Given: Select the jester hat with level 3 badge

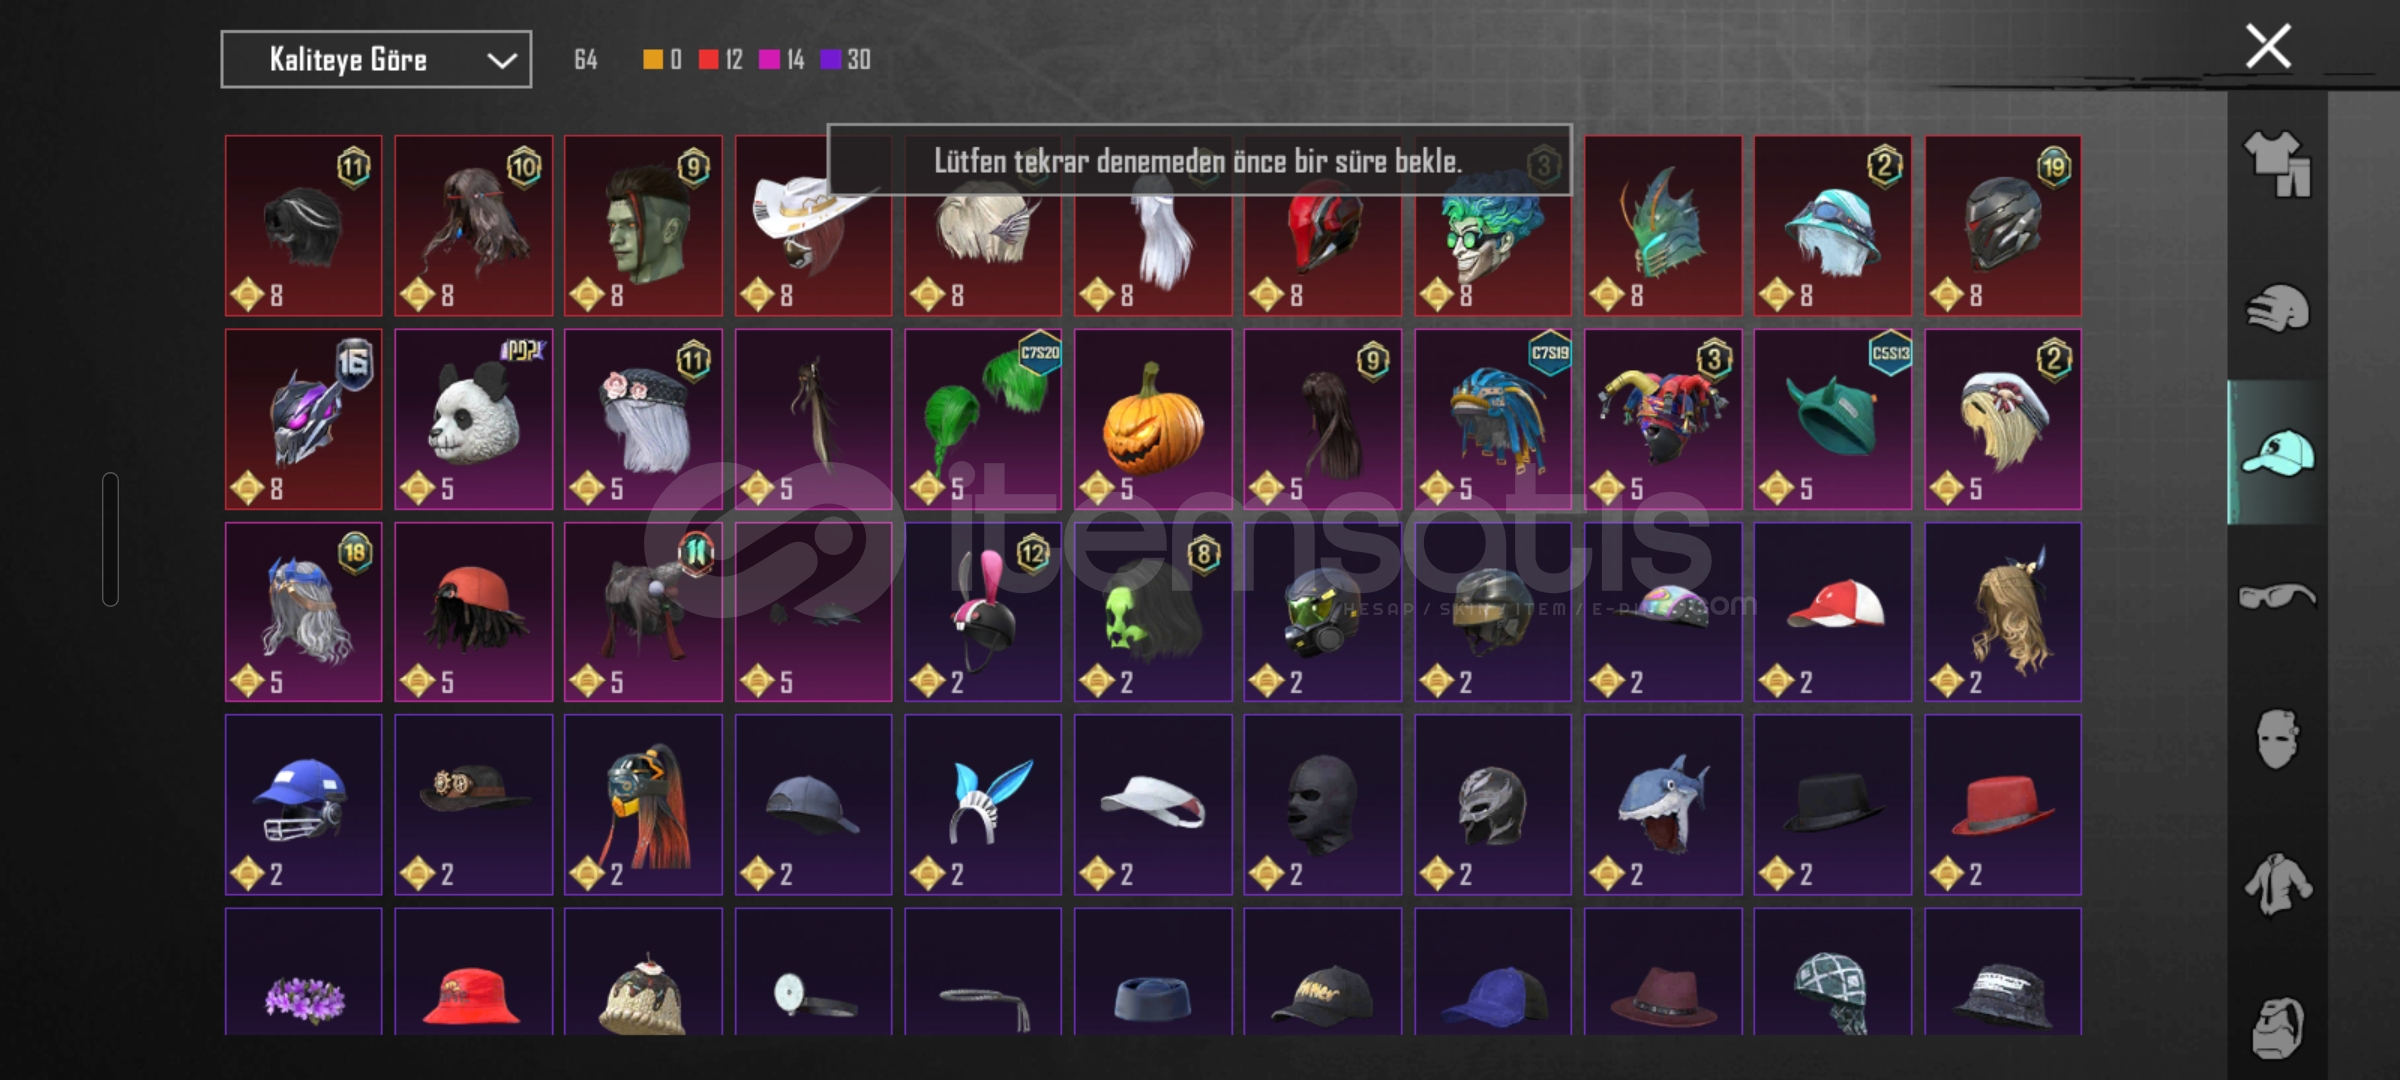Looking at the screenshot, I should coord(1663,419).
